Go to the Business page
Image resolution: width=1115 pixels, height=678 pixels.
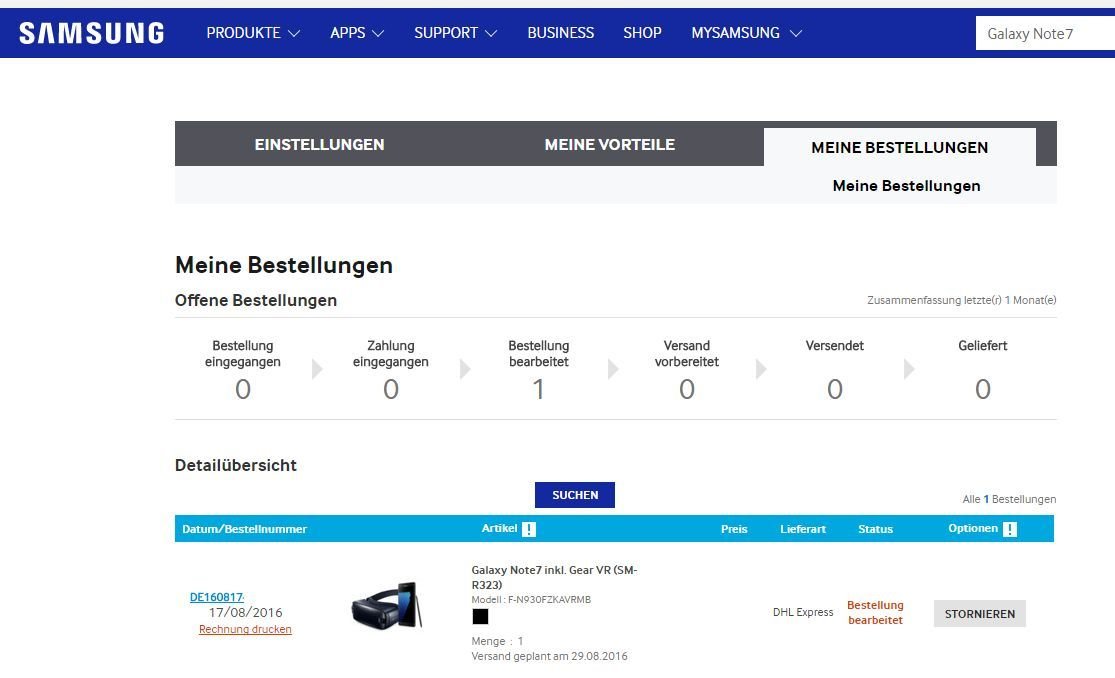(x=560, y=33)
